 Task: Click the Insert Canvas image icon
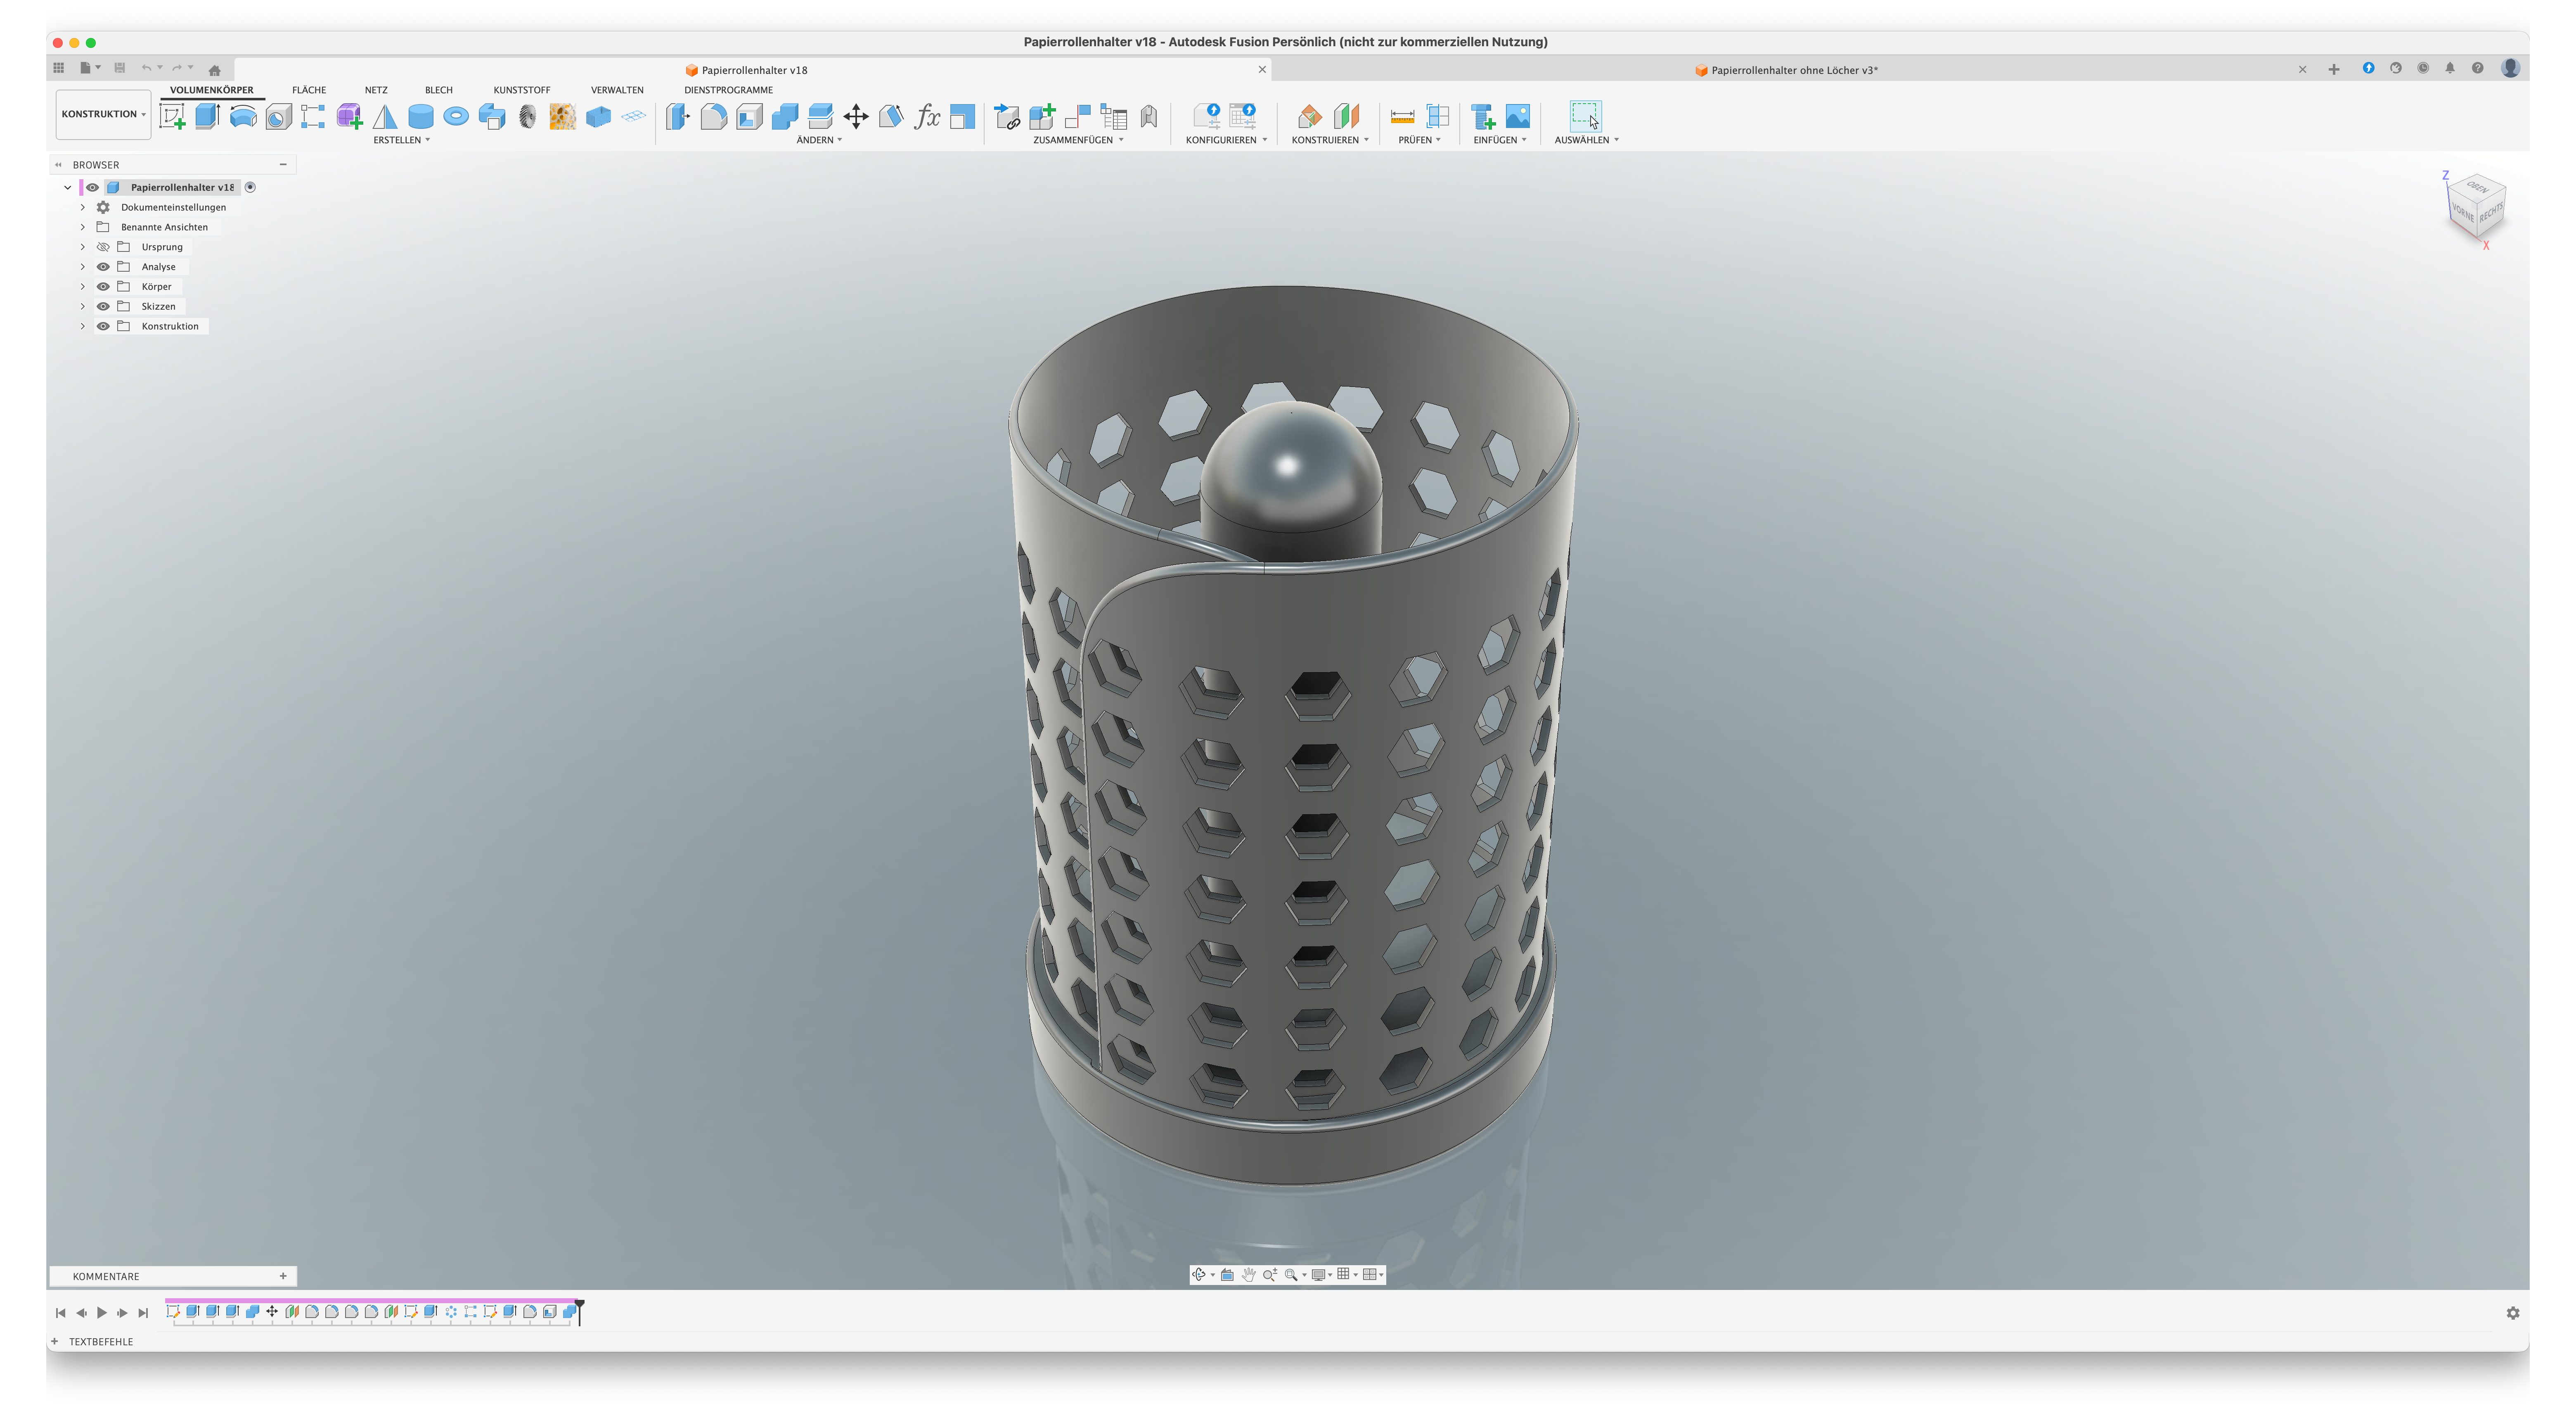[1518, 117]
